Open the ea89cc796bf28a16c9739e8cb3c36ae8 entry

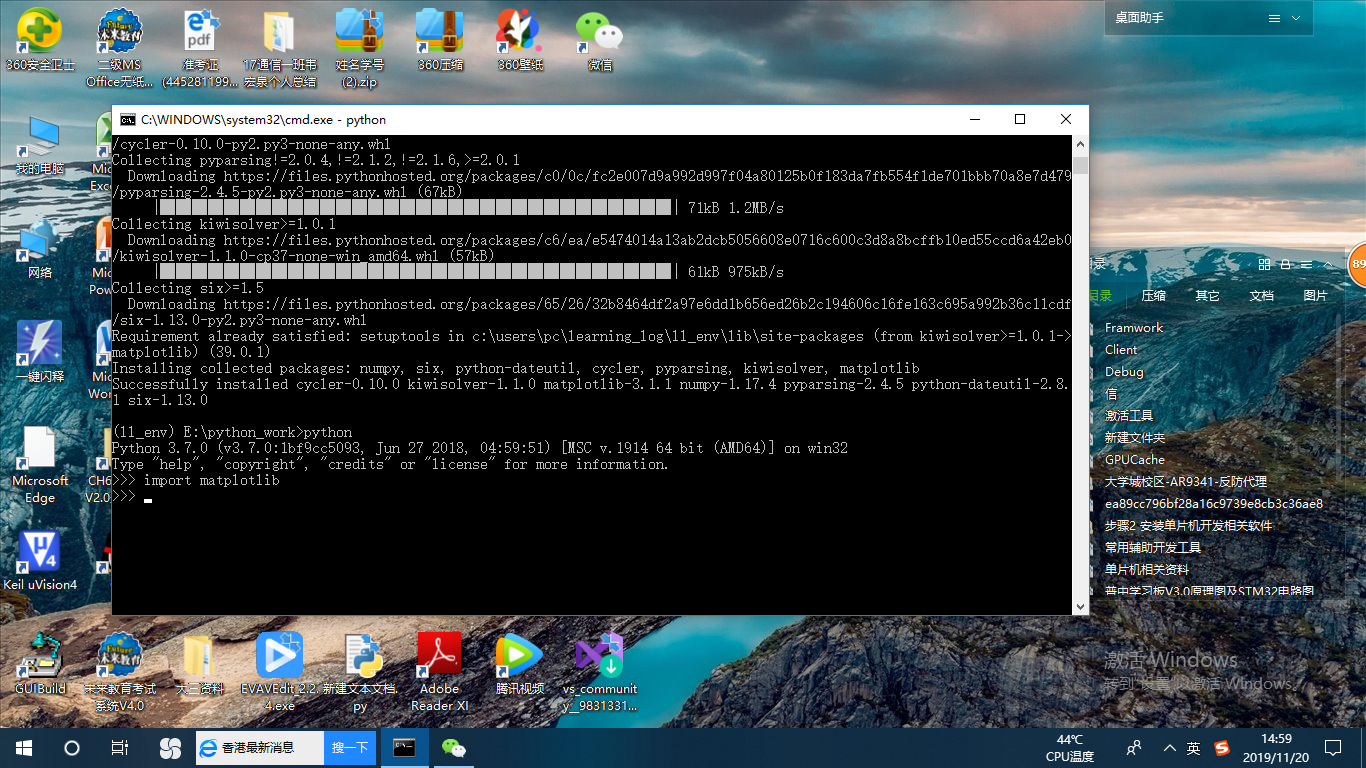click(x=1214, y=504)
